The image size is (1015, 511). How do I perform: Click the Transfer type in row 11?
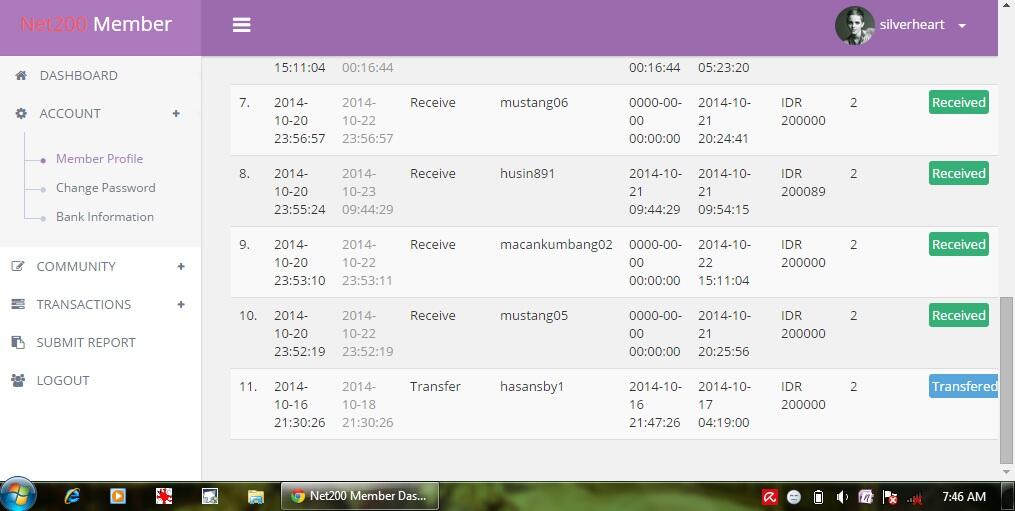(435, 387)
